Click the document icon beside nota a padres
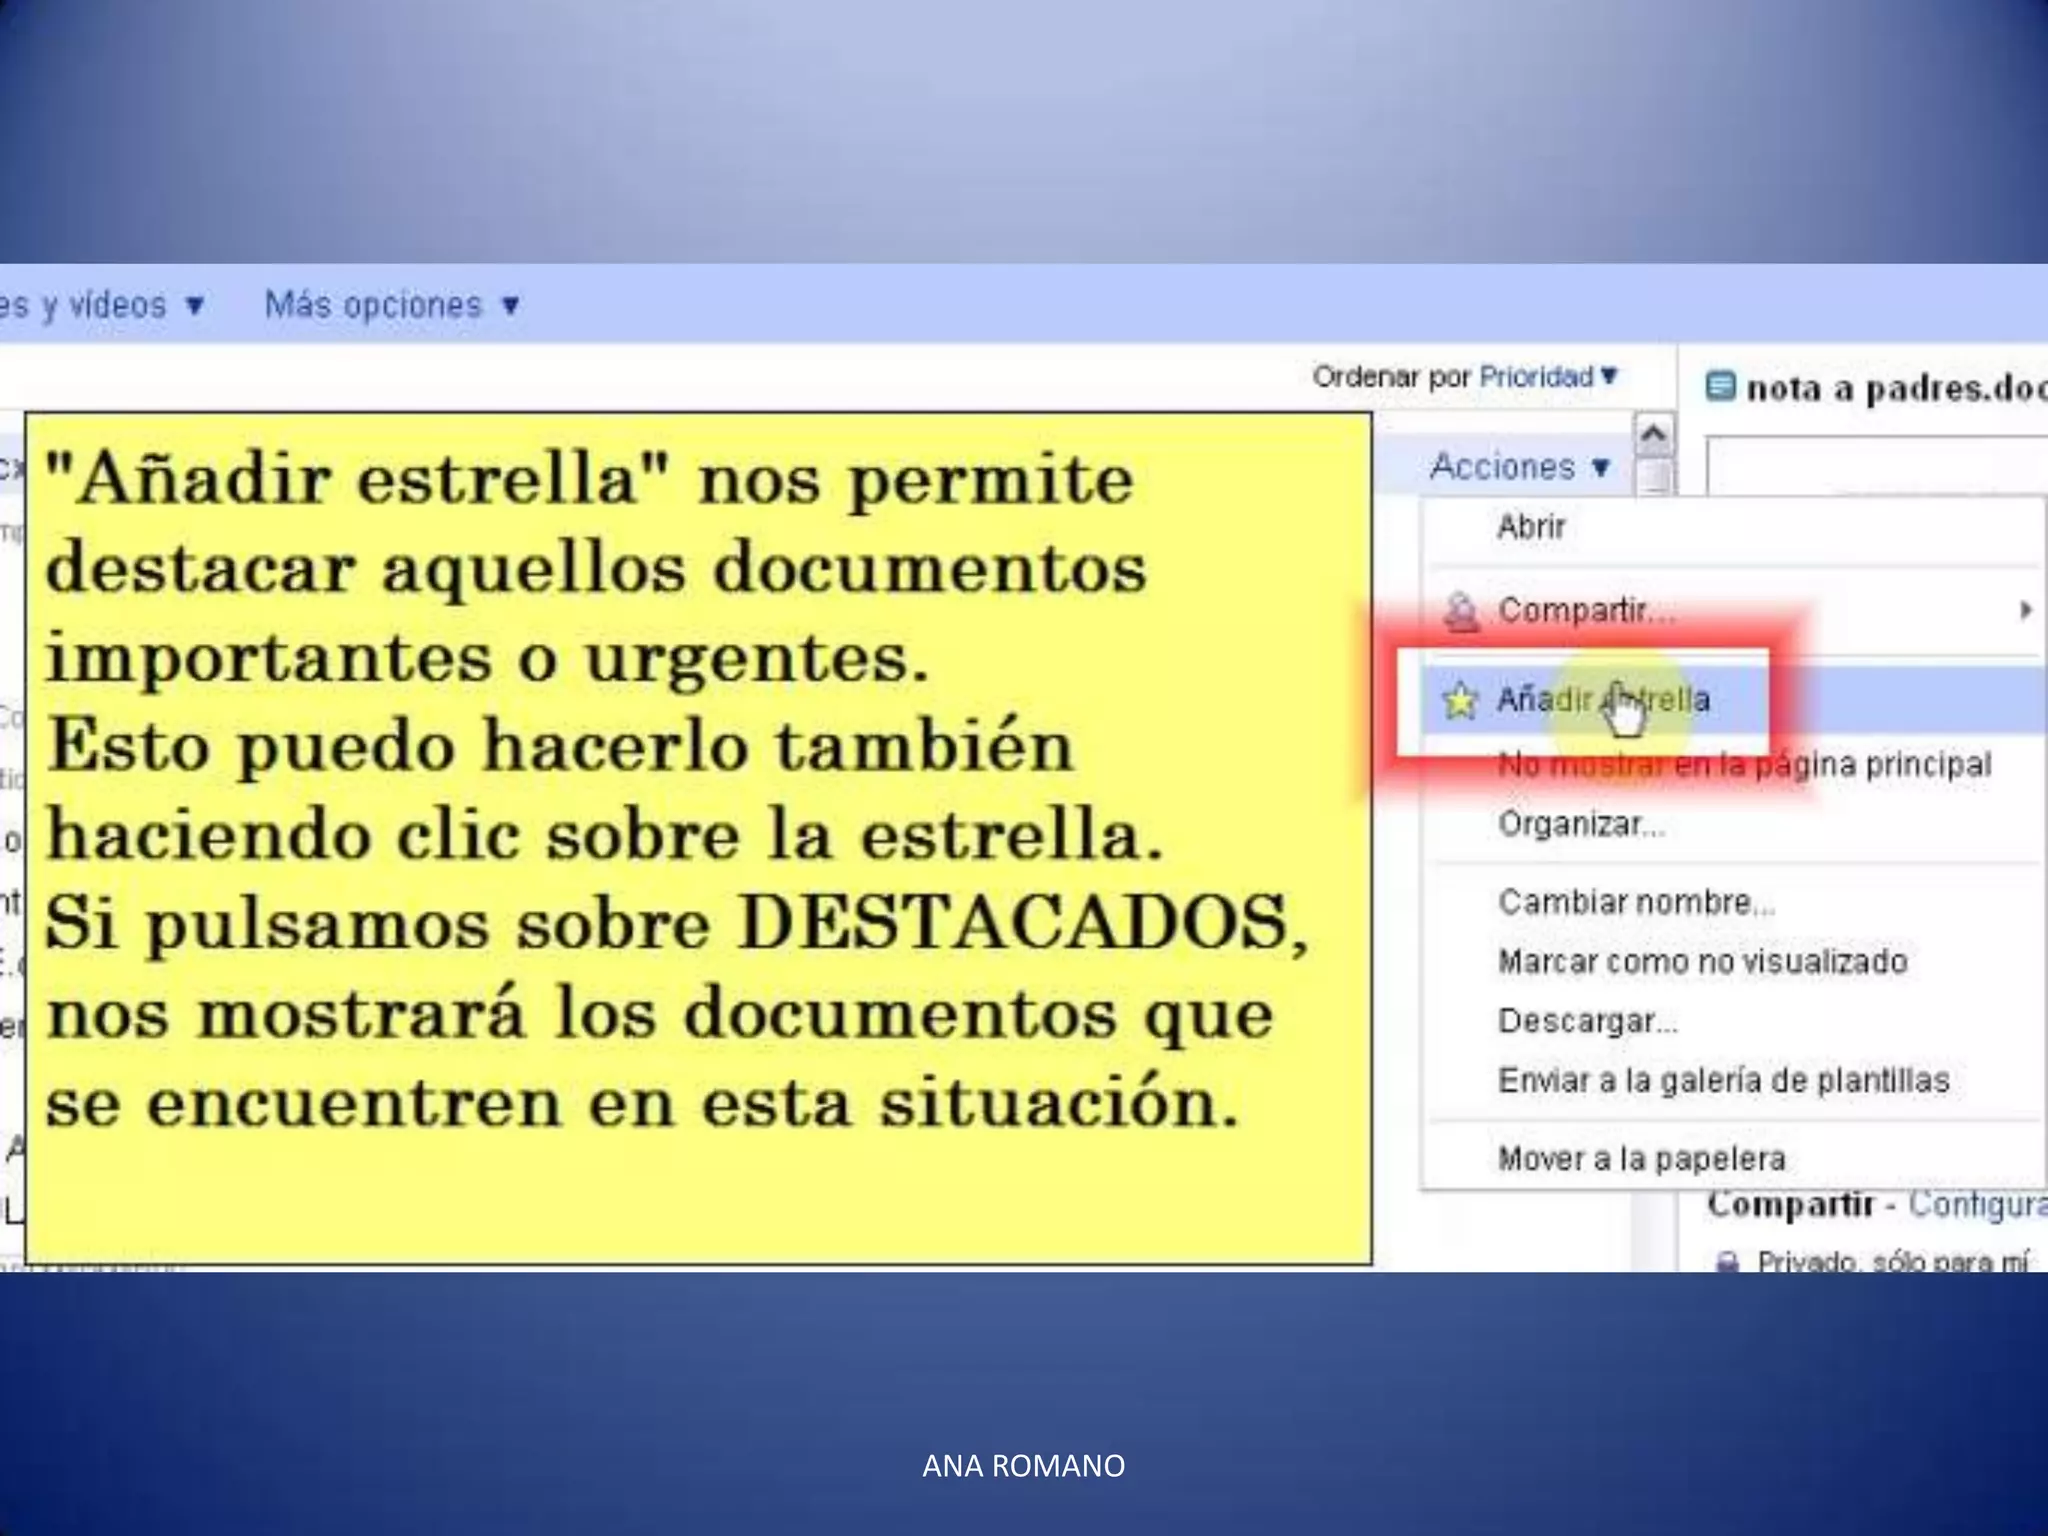Image resolution: width=2048 pixels, height=1536 pixels. click(1720, 386)
